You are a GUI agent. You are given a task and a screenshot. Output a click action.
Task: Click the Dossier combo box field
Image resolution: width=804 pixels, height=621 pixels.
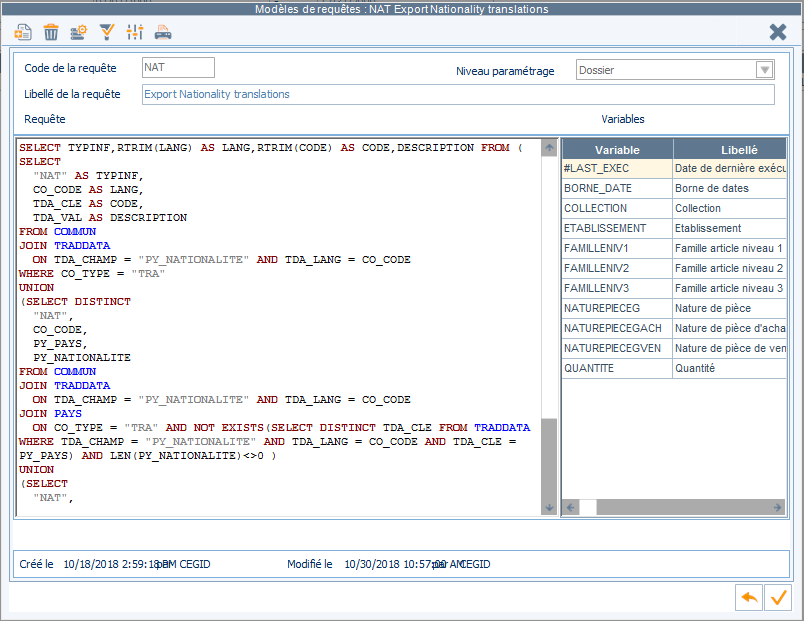tap(675, 70)
